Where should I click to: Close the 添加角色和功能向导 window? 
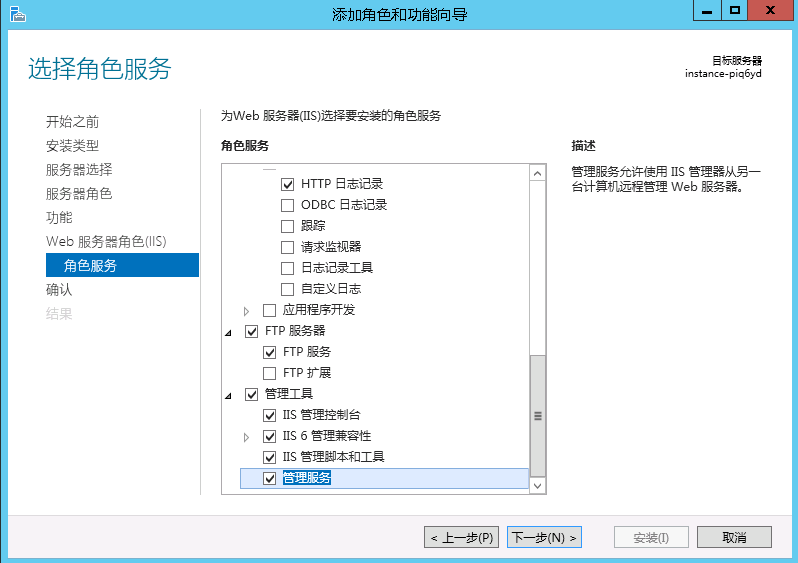tap(771, 10)
